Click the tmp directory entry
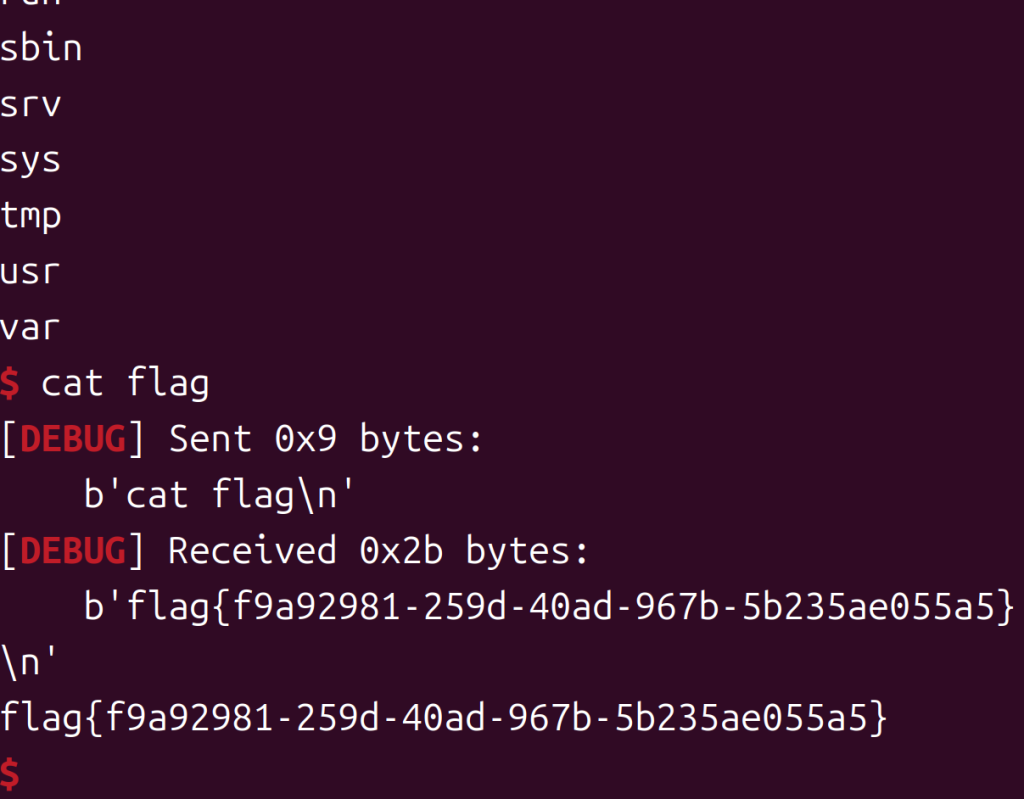The width and height of the screenshot is (1024, 799). pos(31,216)
